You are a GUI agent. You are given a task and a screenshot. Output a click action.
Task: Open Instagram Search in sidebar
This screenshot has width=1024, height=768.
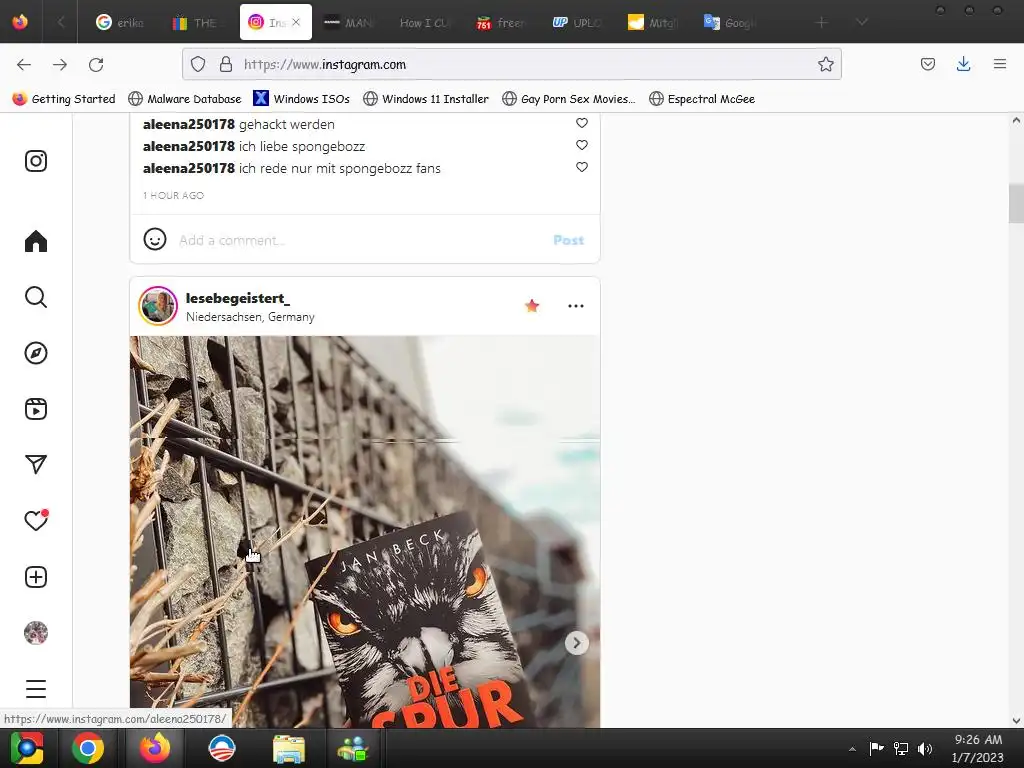(36, 297)
